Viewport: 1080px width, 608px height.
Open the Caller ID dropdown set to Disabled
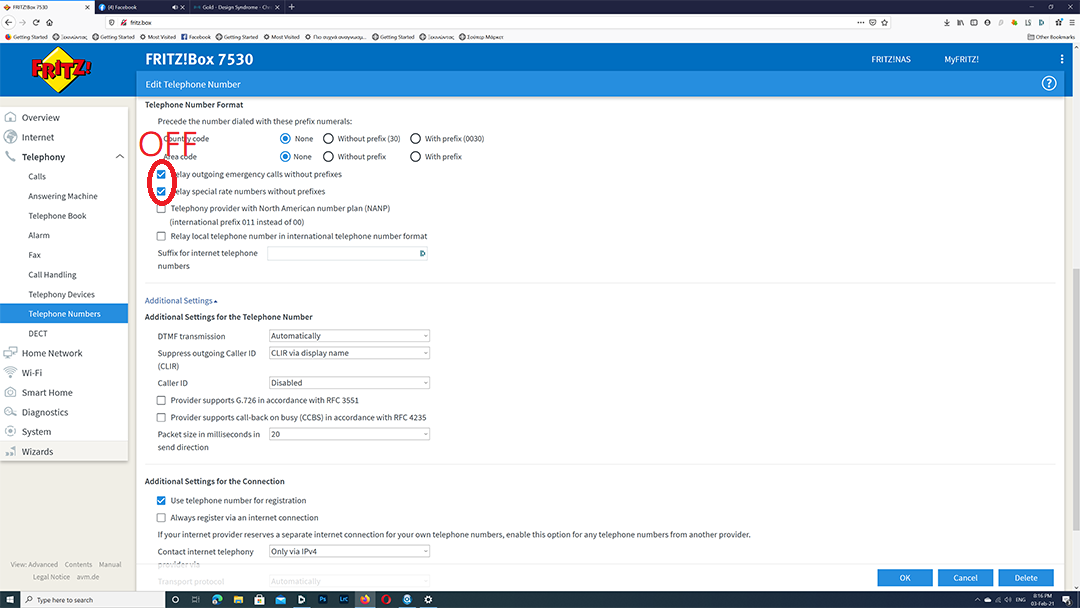(x=349, y=383)
